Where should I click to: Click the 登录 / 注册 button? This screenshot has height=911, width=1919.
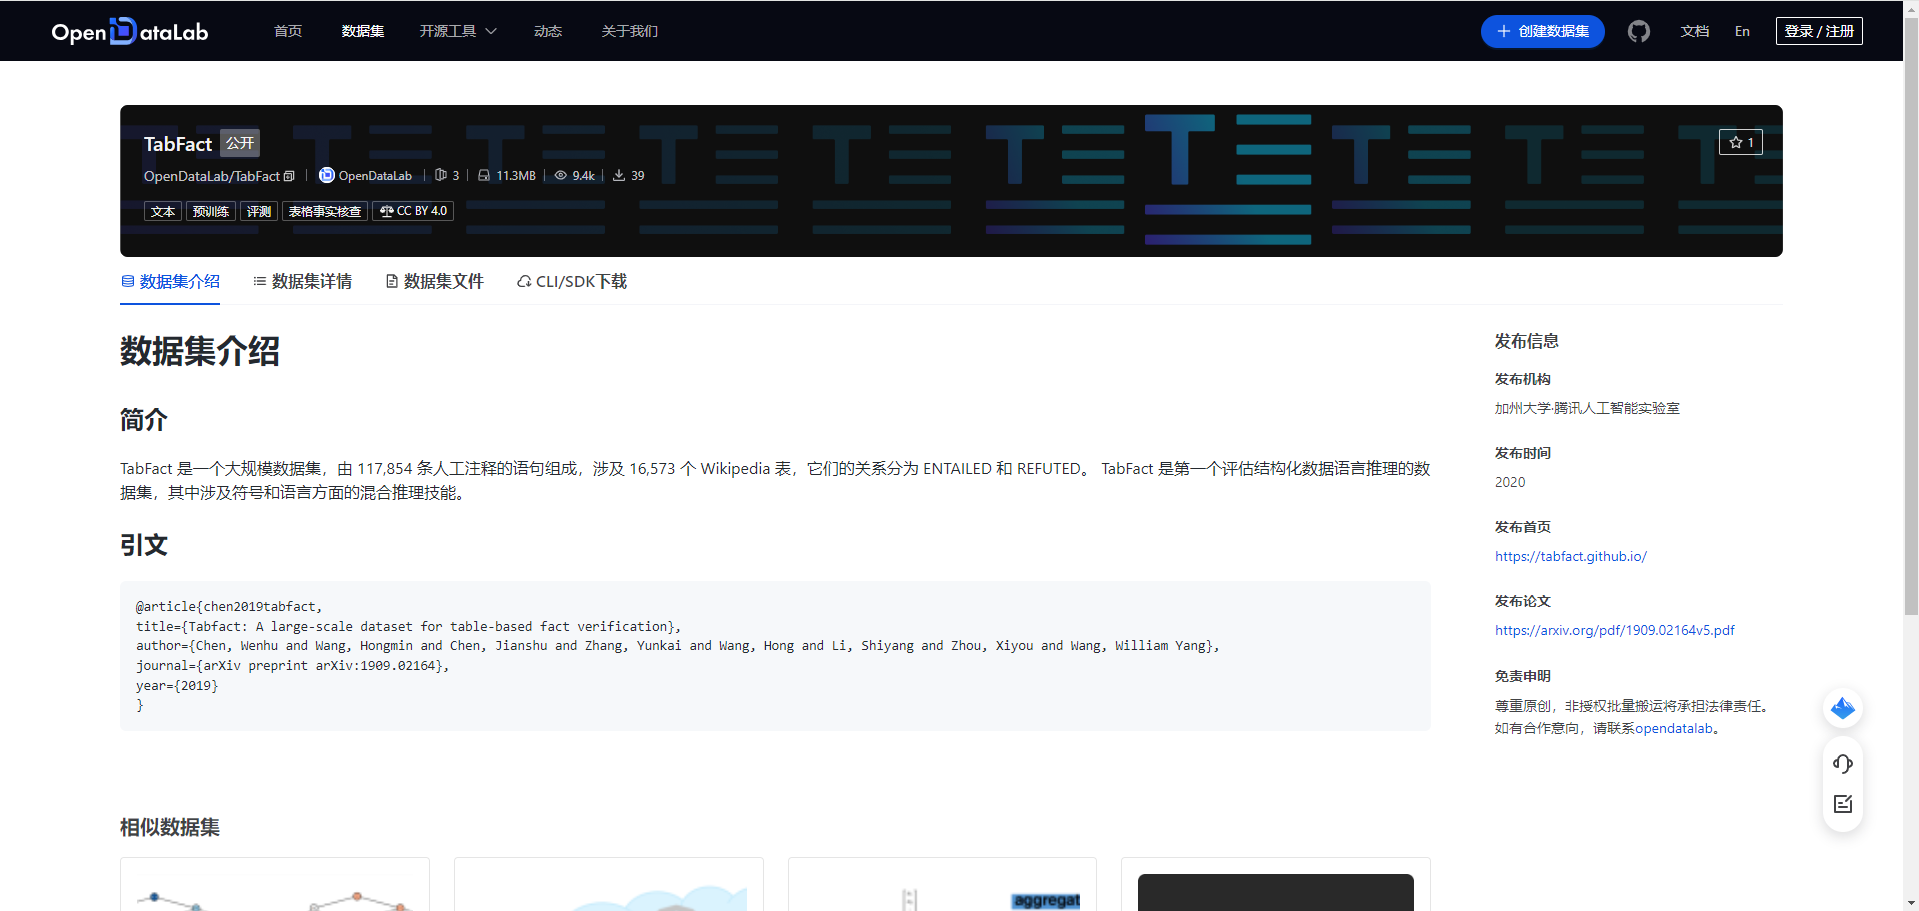click(x=1819, y=31)
